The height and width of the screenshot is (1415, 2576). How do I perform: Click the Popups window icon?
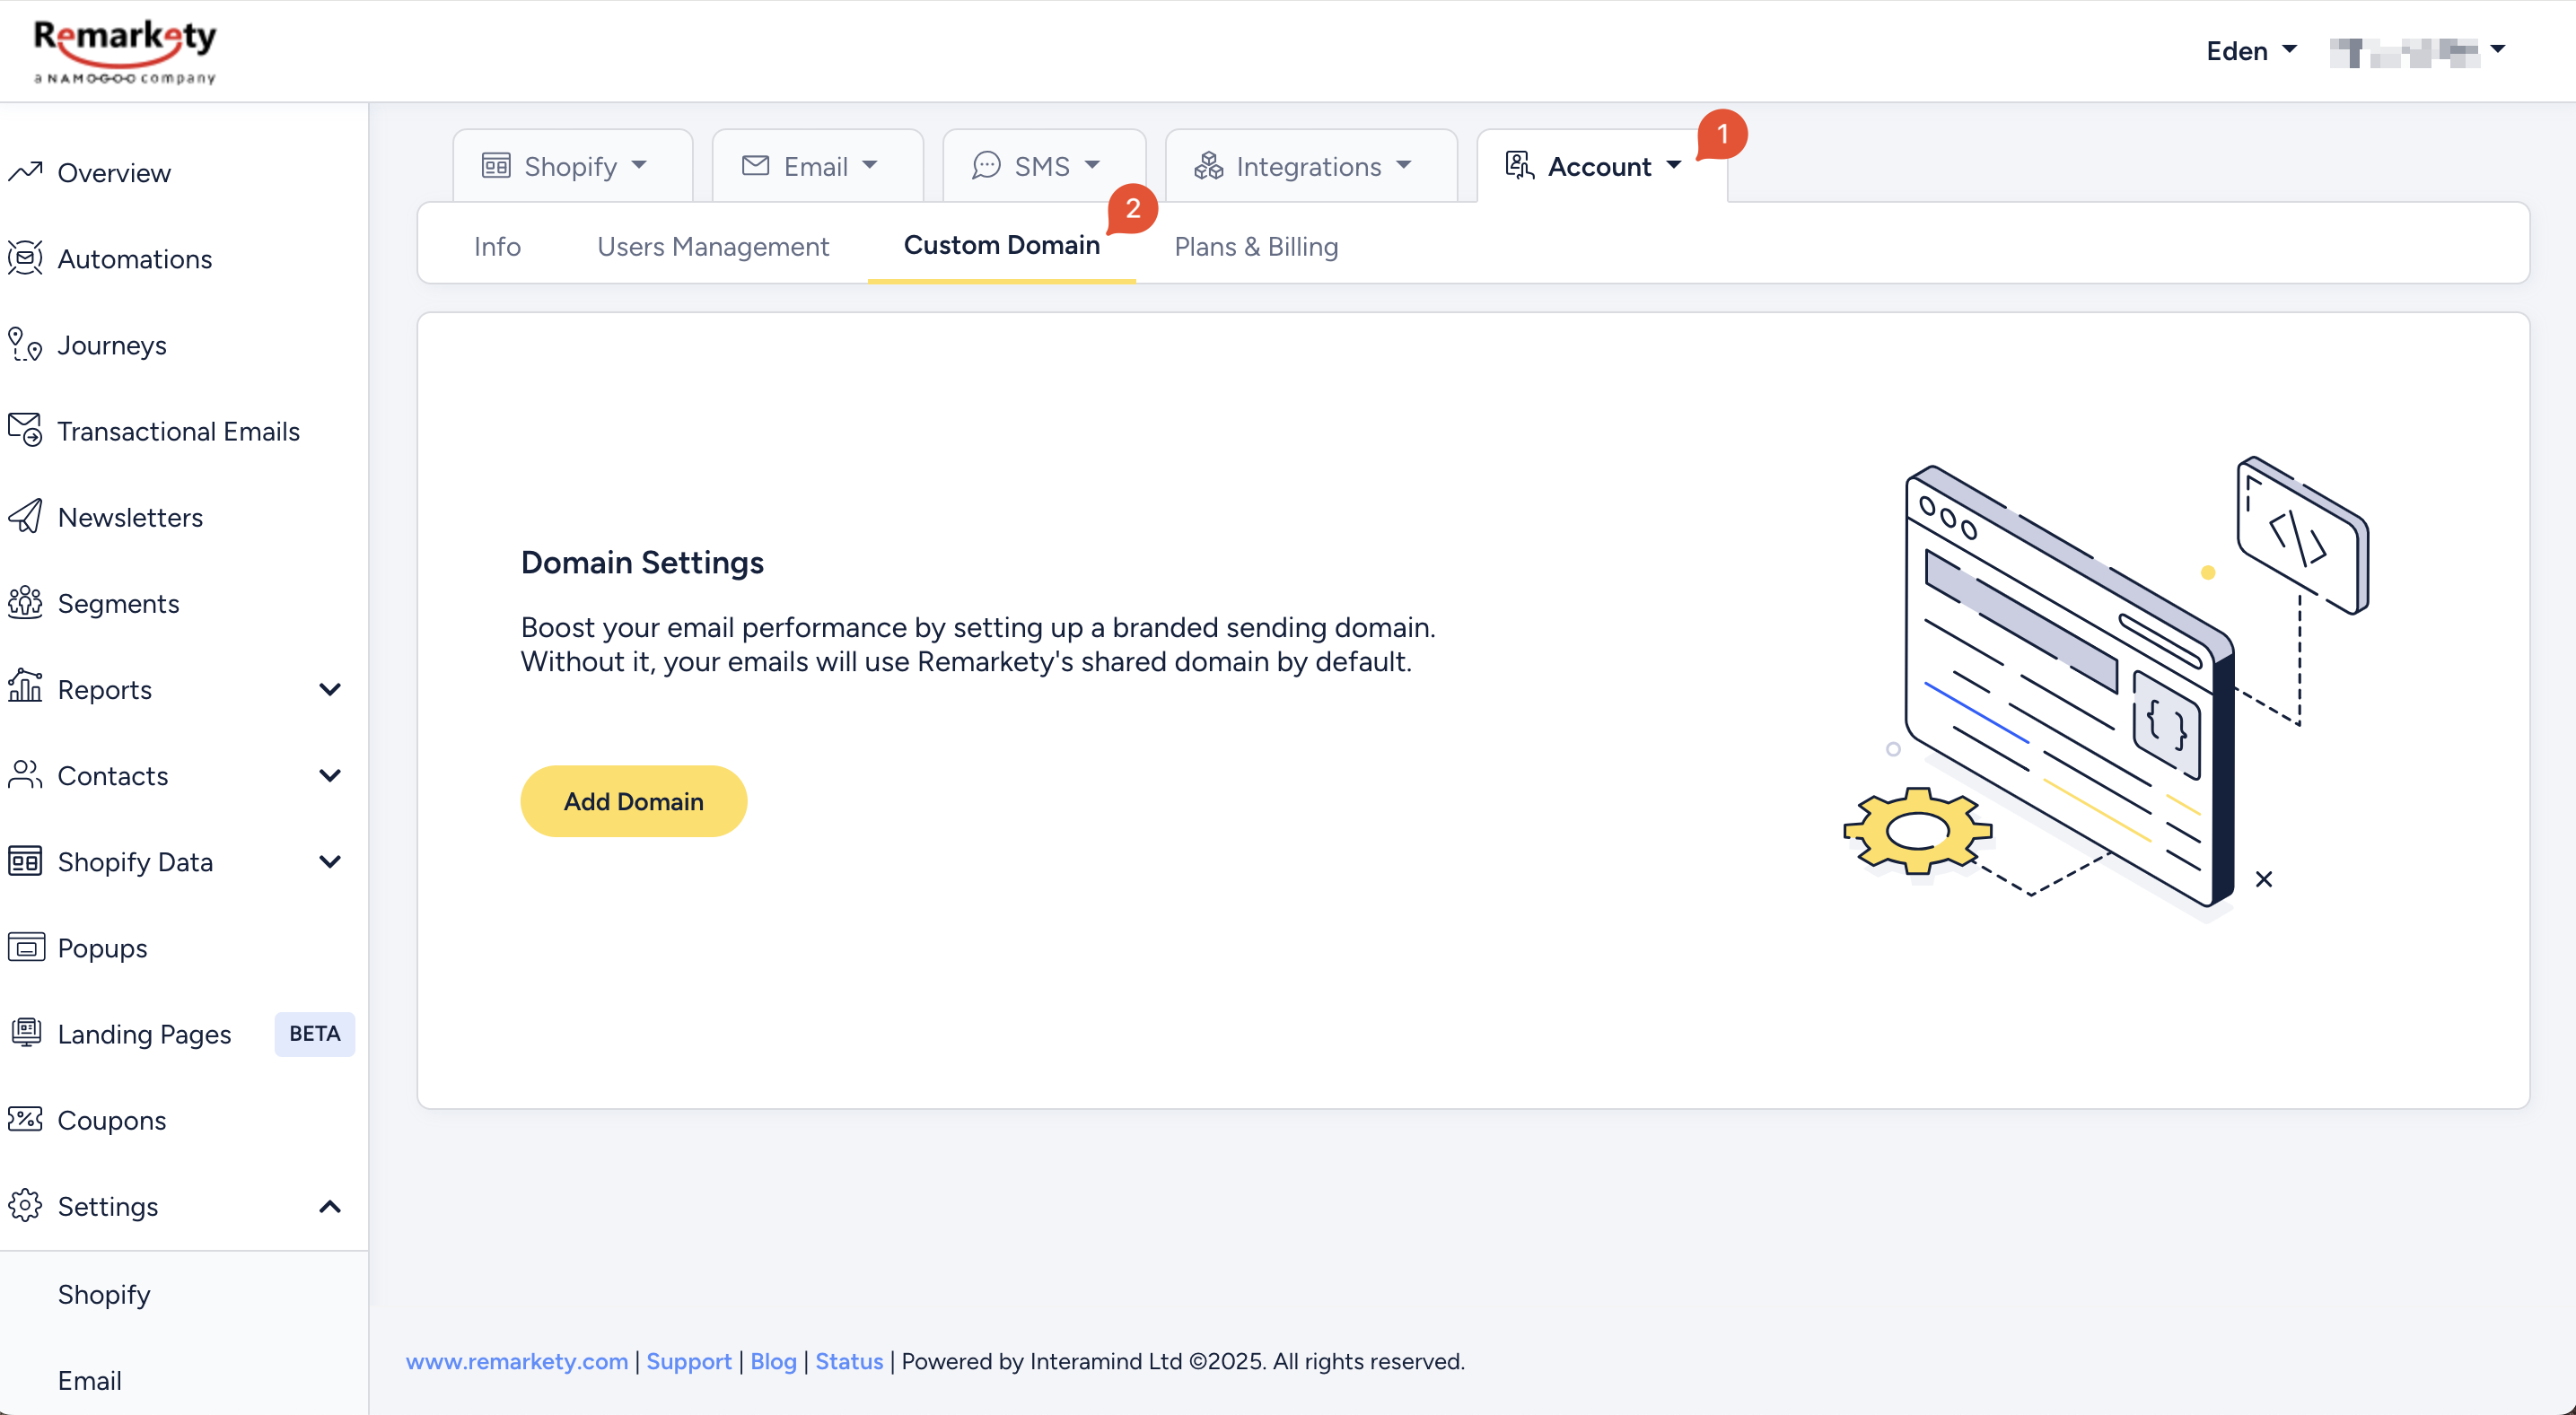(x=25, y=947)
